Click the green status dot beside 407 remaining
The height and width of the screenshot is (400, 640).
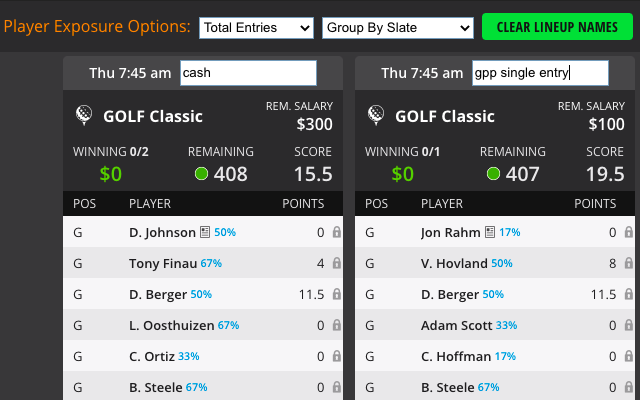point(493,173)
